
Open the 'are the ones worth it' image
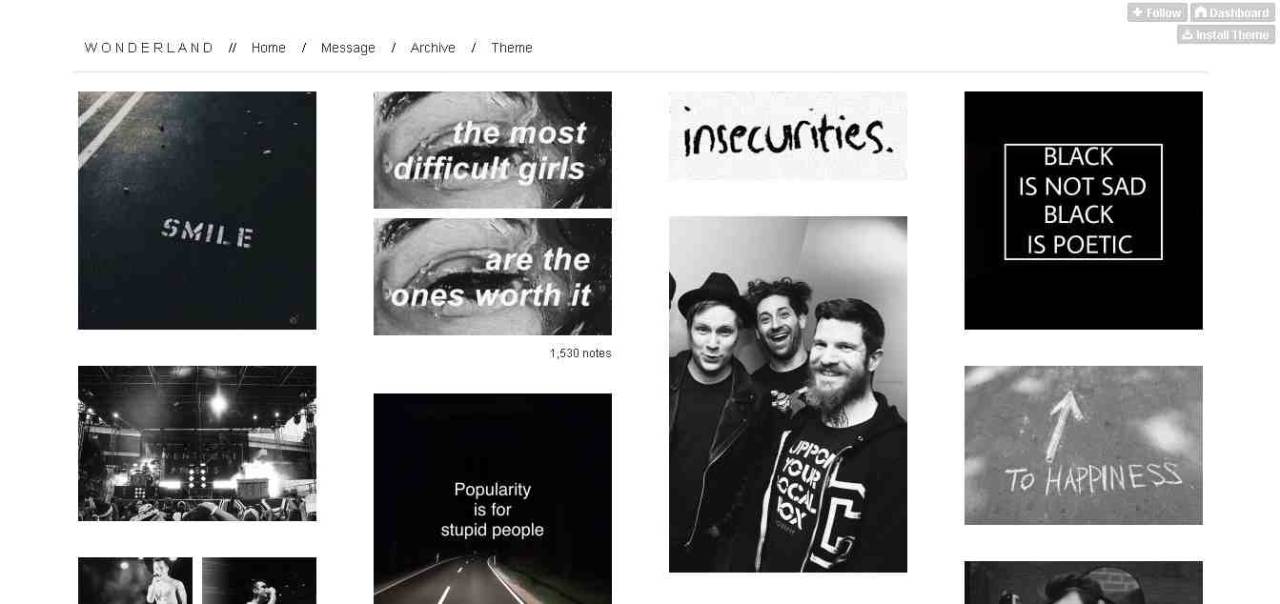pos(492,276)
